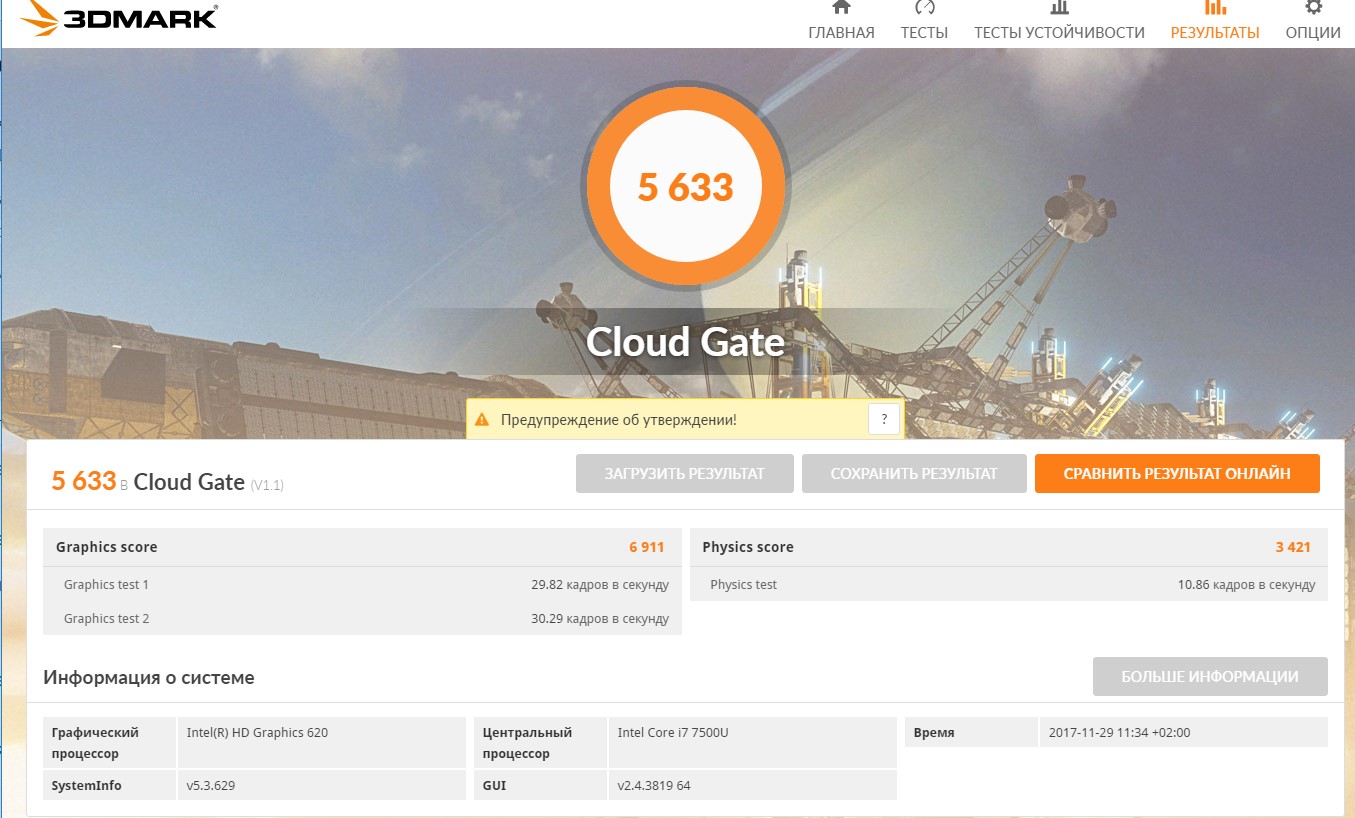Click the gear icon above ОПЦИИ

(x=1313, y=7)
